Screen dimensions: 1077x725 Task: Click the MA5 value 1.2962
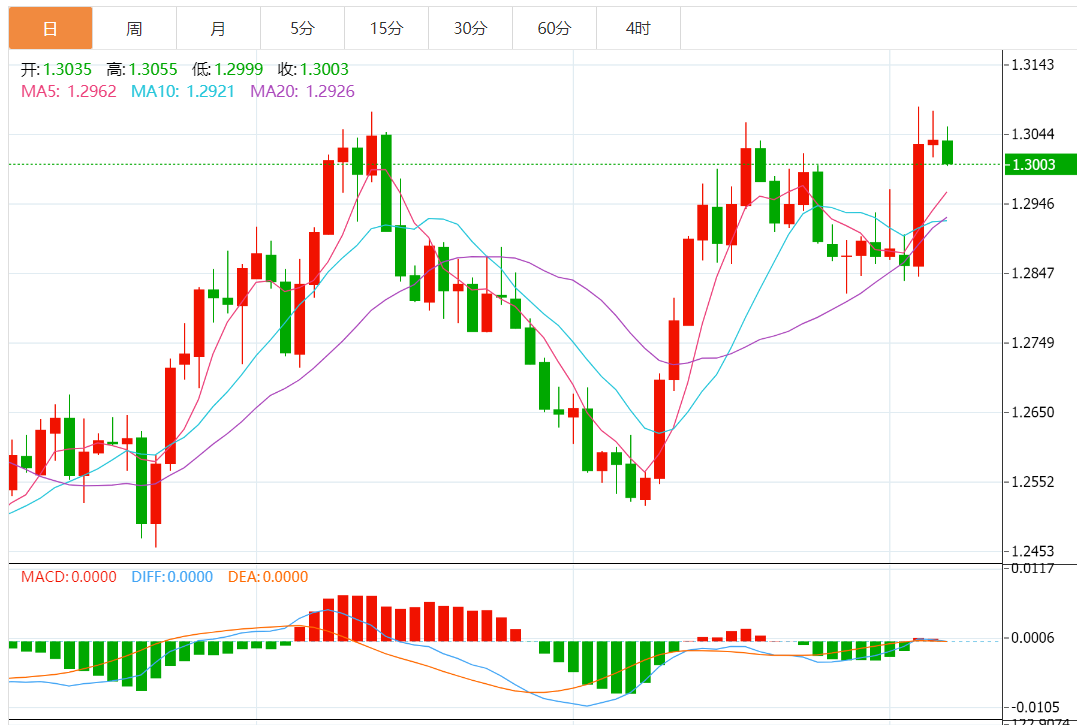pyautogui.click(x=91, y=91)
